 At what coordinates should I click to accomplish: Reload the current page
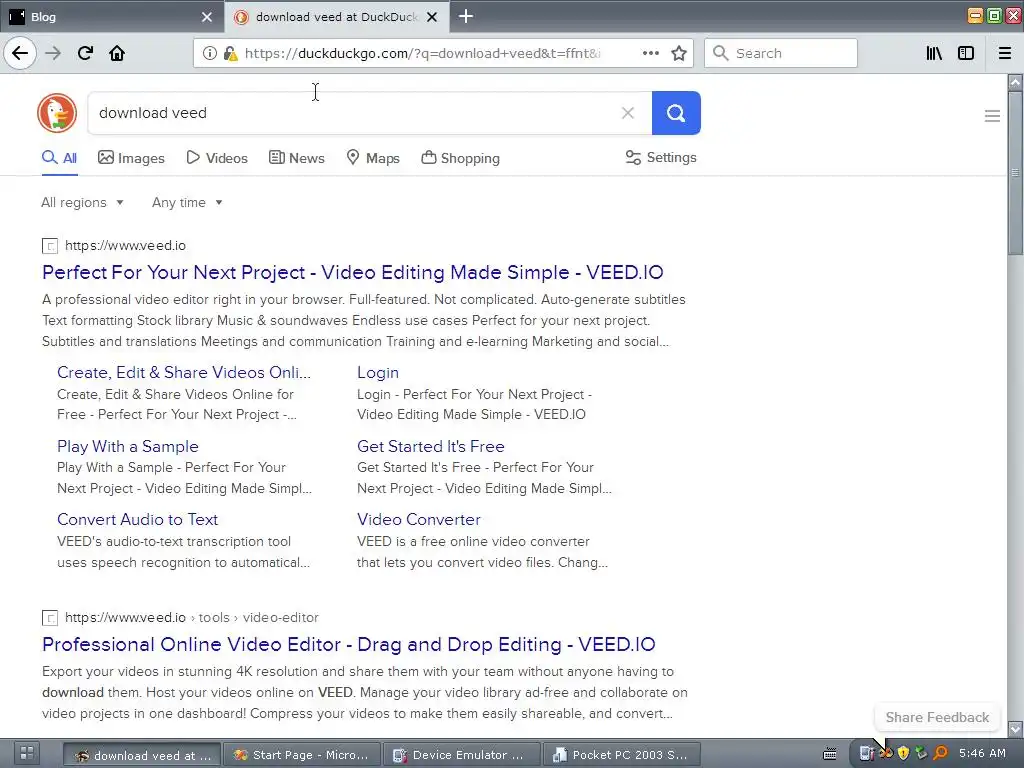click(x=86, y=53)
